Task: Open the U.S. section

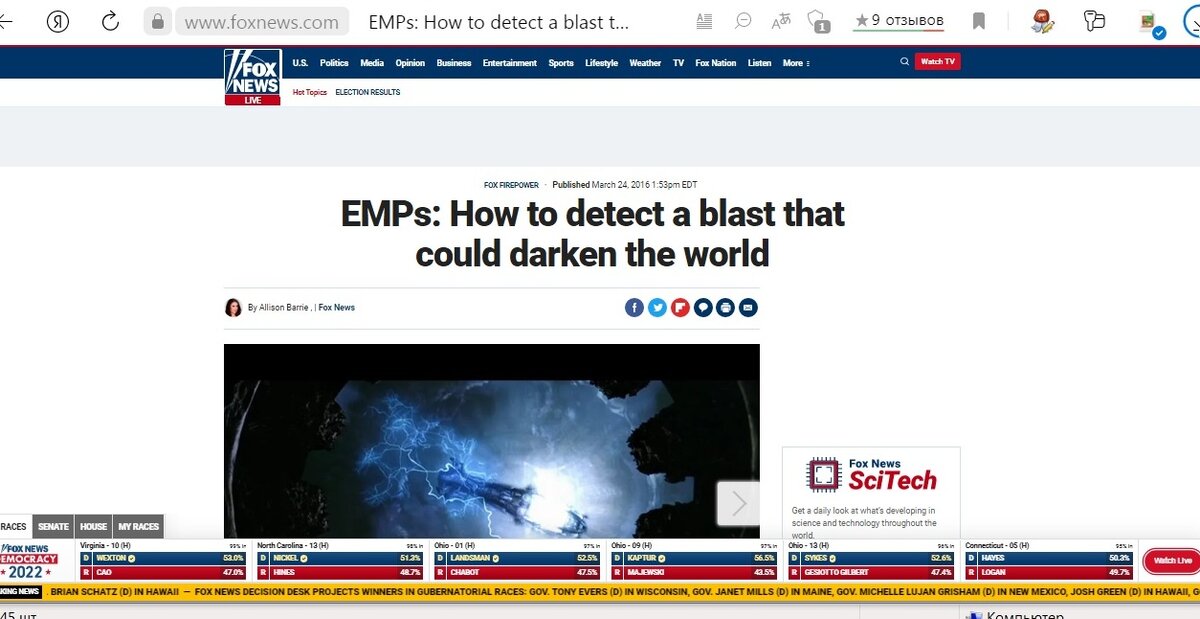Action: (x=300, y=63)
